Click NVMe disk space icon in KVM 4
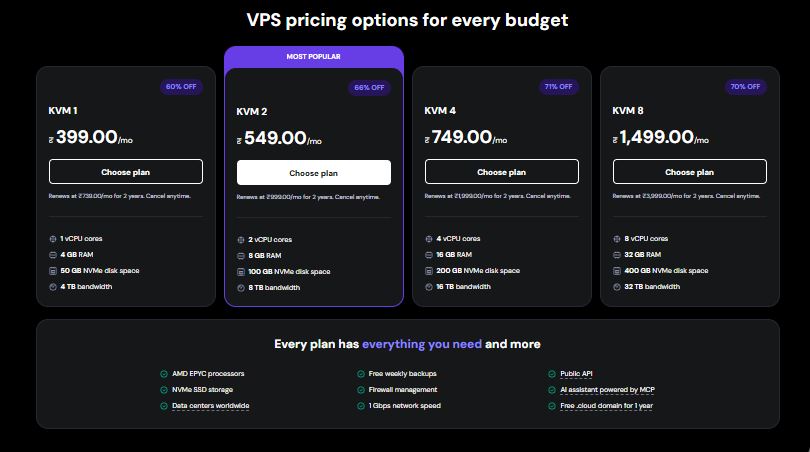Viewport: 810px width, 452px height. (429, 271)
